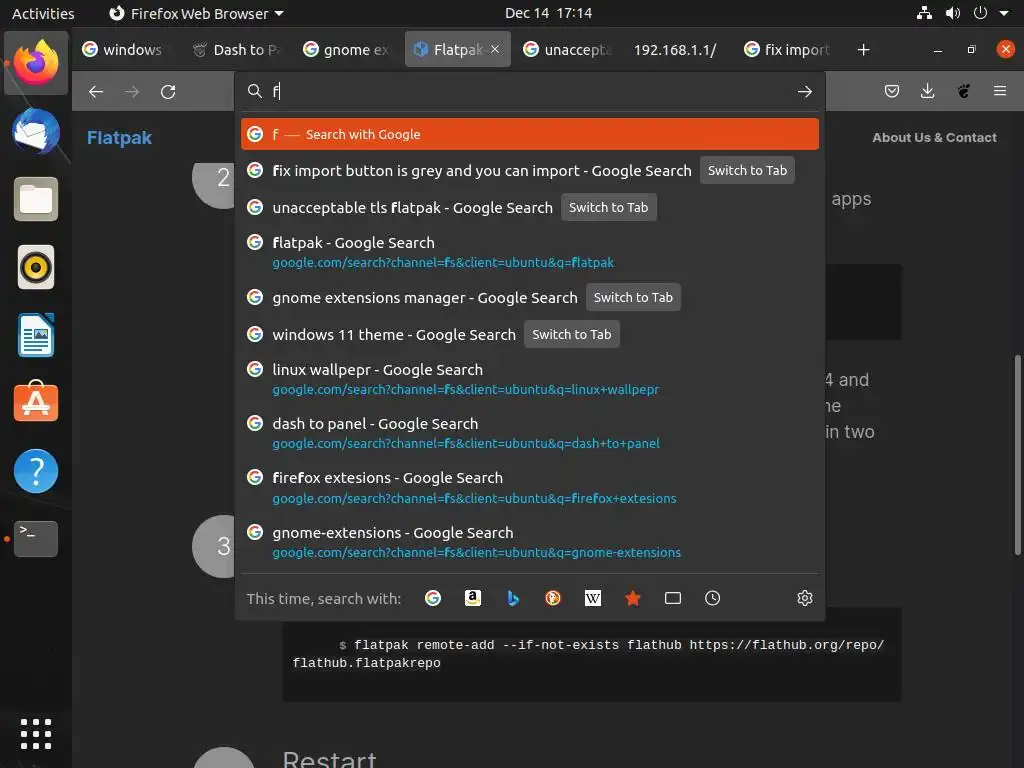The height and width of the screenshot is (768, 1024).
Task: Open Files from the dock
Action: coord(36,199)
